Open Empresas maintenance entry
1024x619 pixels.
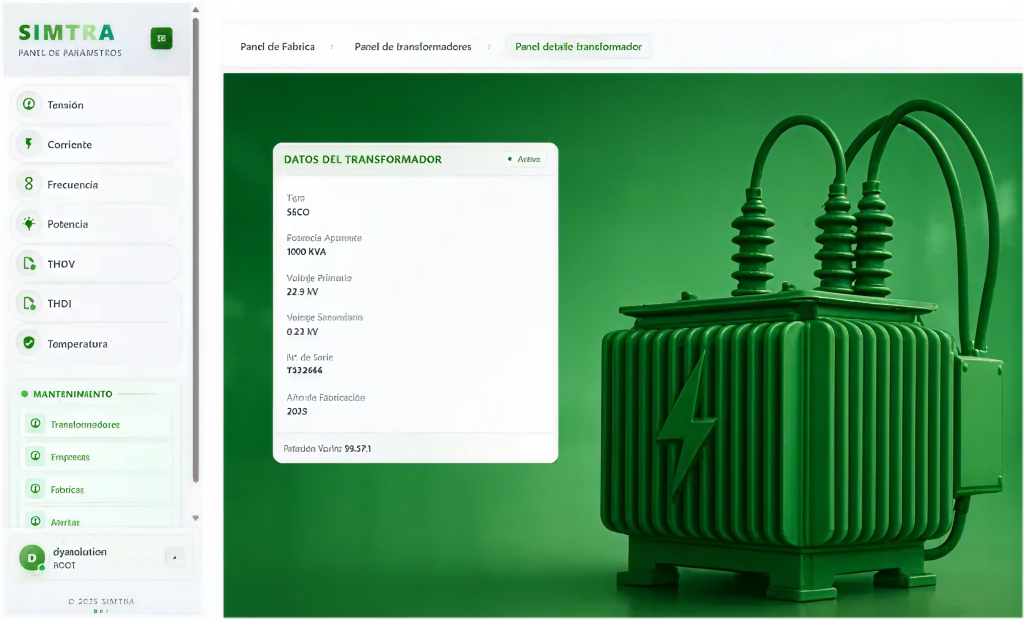(x=97, y=456)
